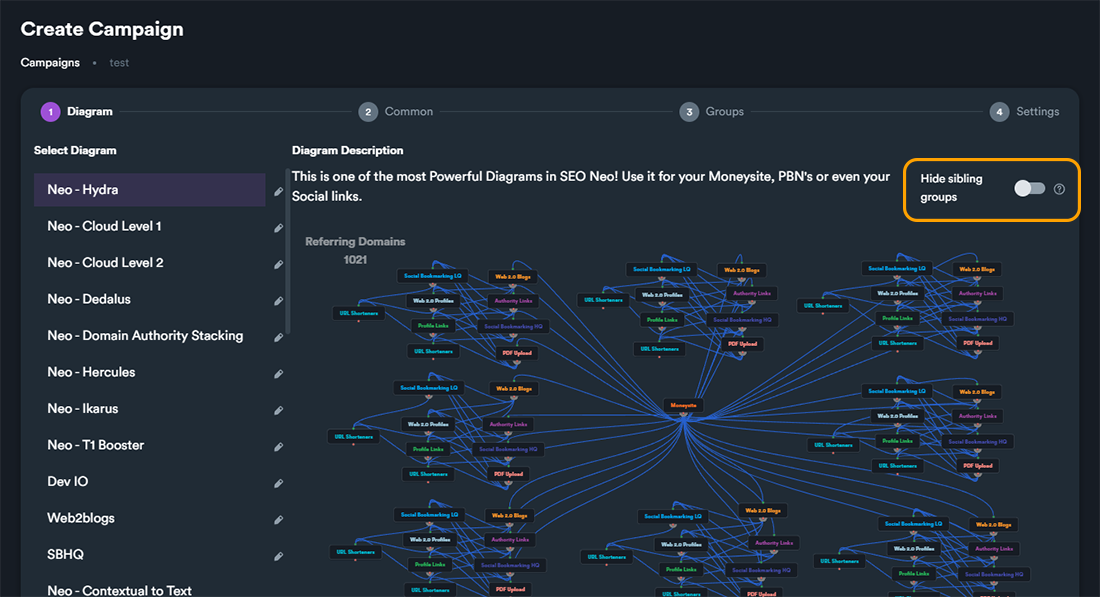Viewport: 1100px width, 597px height.
Task: Click edit pencil for Web2blogs
Action: click(x=279, y=520)
